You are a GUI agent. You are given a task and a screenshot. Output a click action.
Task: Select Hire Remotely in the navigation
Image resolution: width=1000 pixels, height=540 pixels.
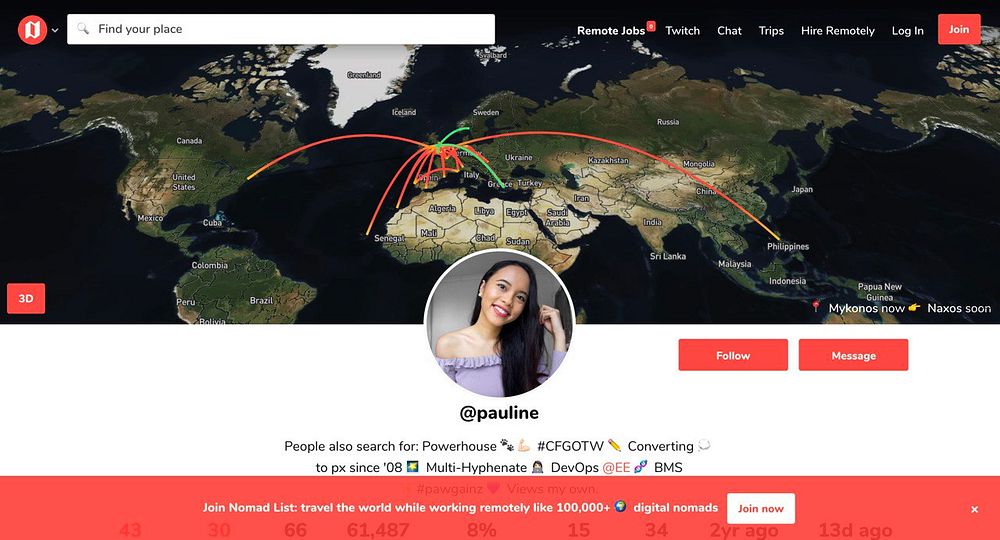837,31
